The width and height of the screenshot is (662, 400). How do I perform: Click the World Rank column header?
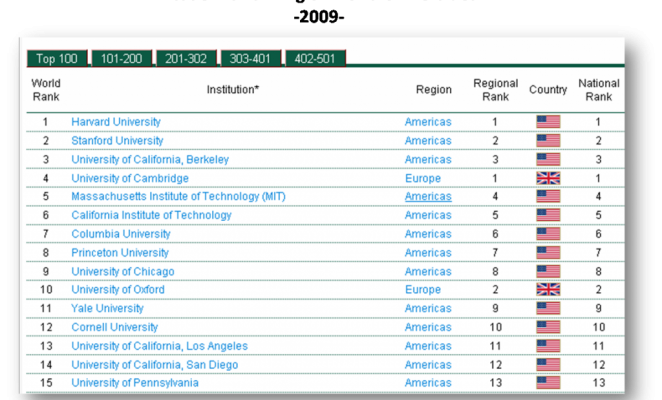click(46, 90)
